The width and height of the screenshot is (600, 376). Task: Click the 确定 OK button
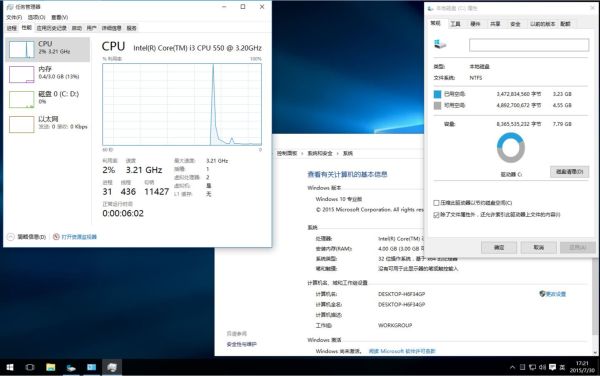point(499,247)
